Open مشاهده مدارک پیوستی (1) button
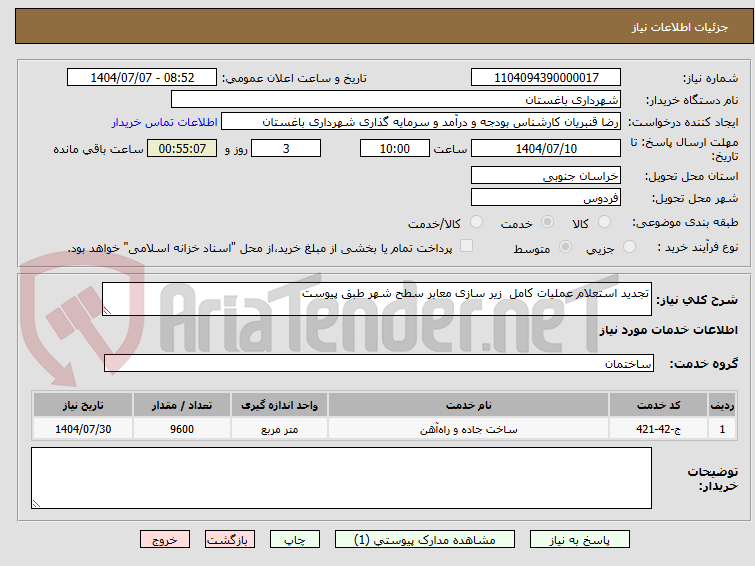 coord(425,540)
